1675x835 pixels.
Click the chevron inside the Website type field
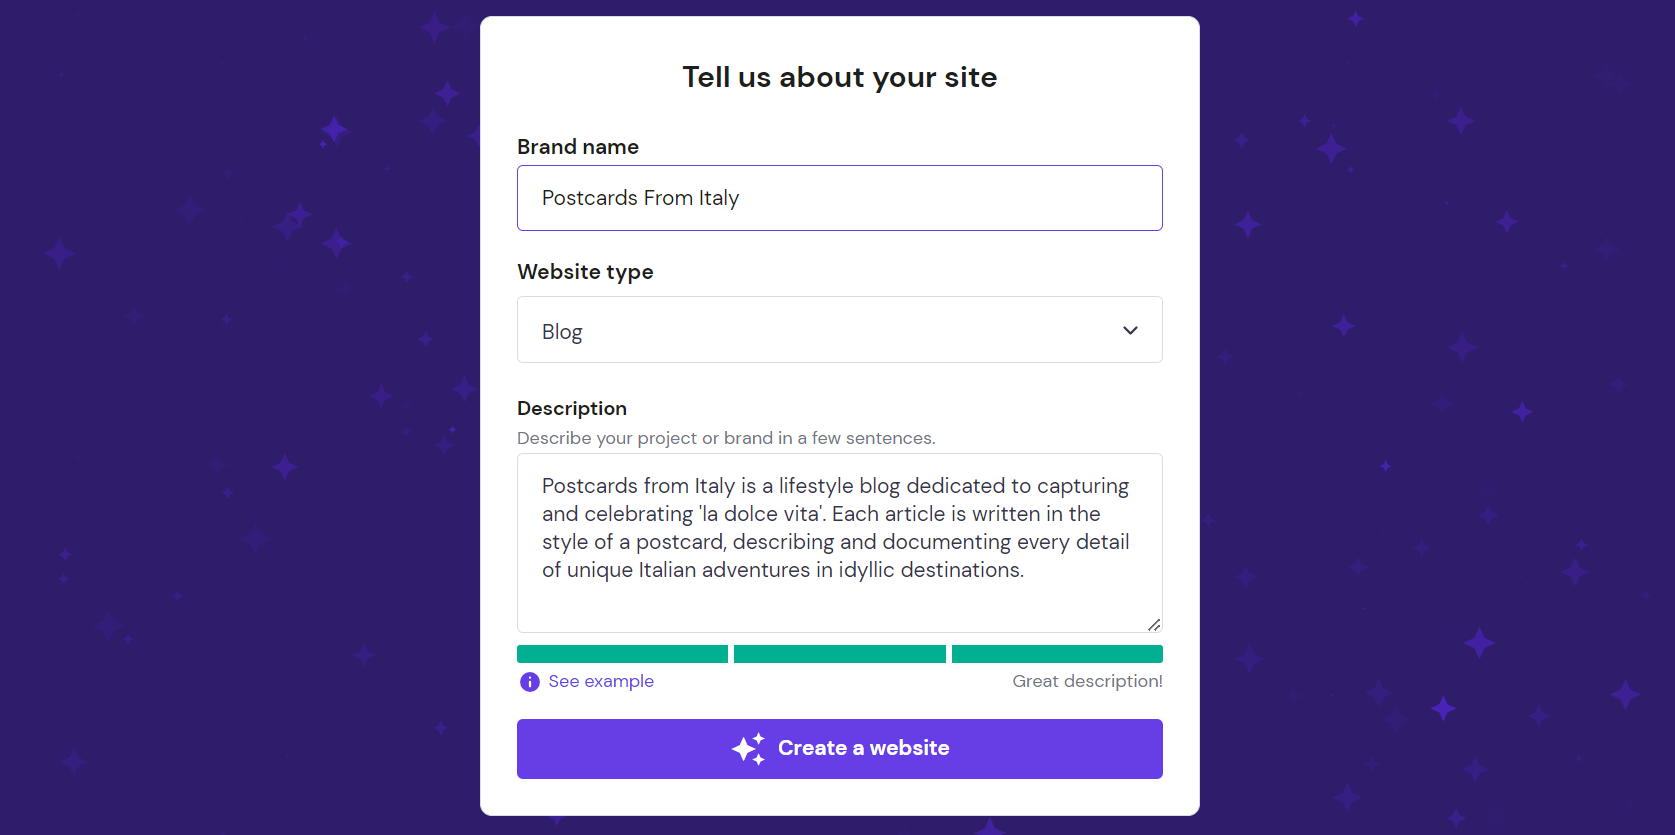[1130, 330]
